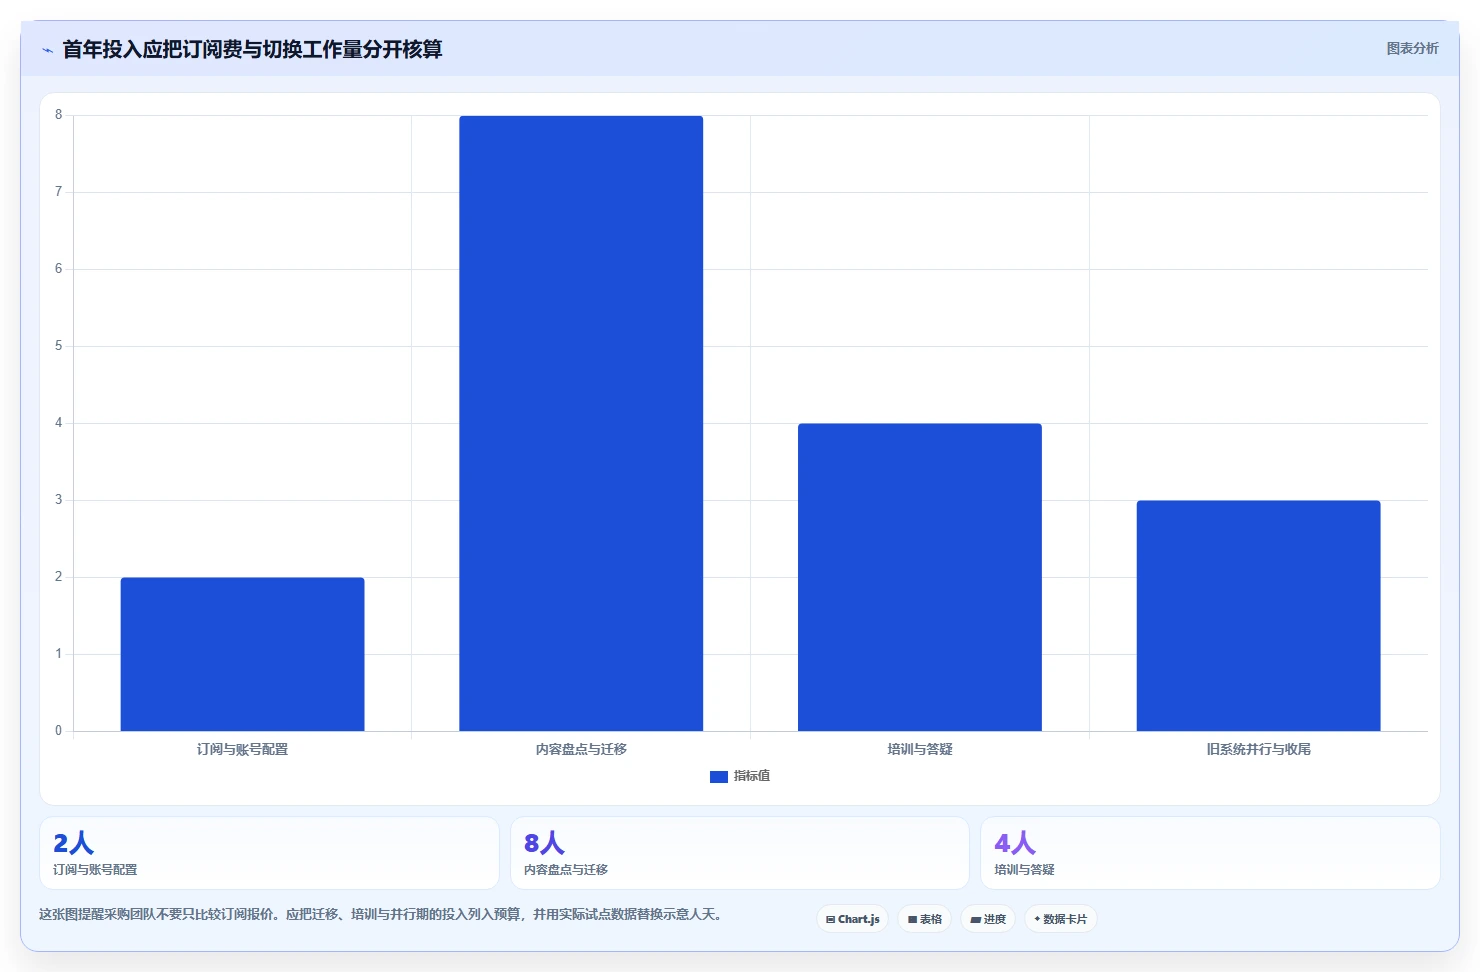This screenshot has height=972, width=1480.
Task: Click the 订阅与账号配置 axis label
Action: (242, 749)
